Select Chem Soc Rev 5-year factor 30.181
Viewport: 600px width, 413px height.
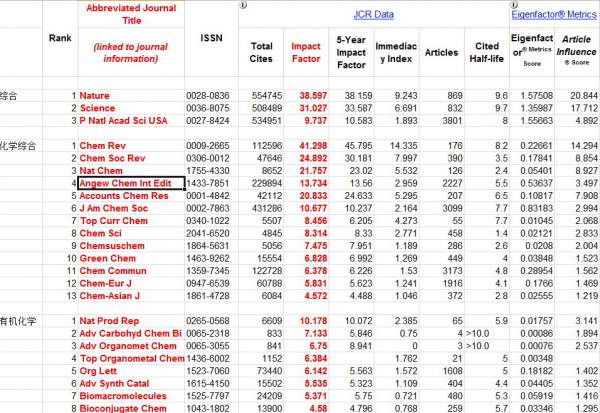358,158
